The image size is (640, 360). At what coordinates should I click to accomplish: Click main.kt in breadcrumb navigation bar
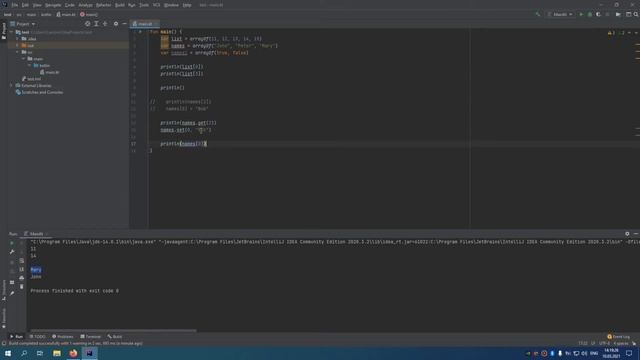click(x=66, y=14)
